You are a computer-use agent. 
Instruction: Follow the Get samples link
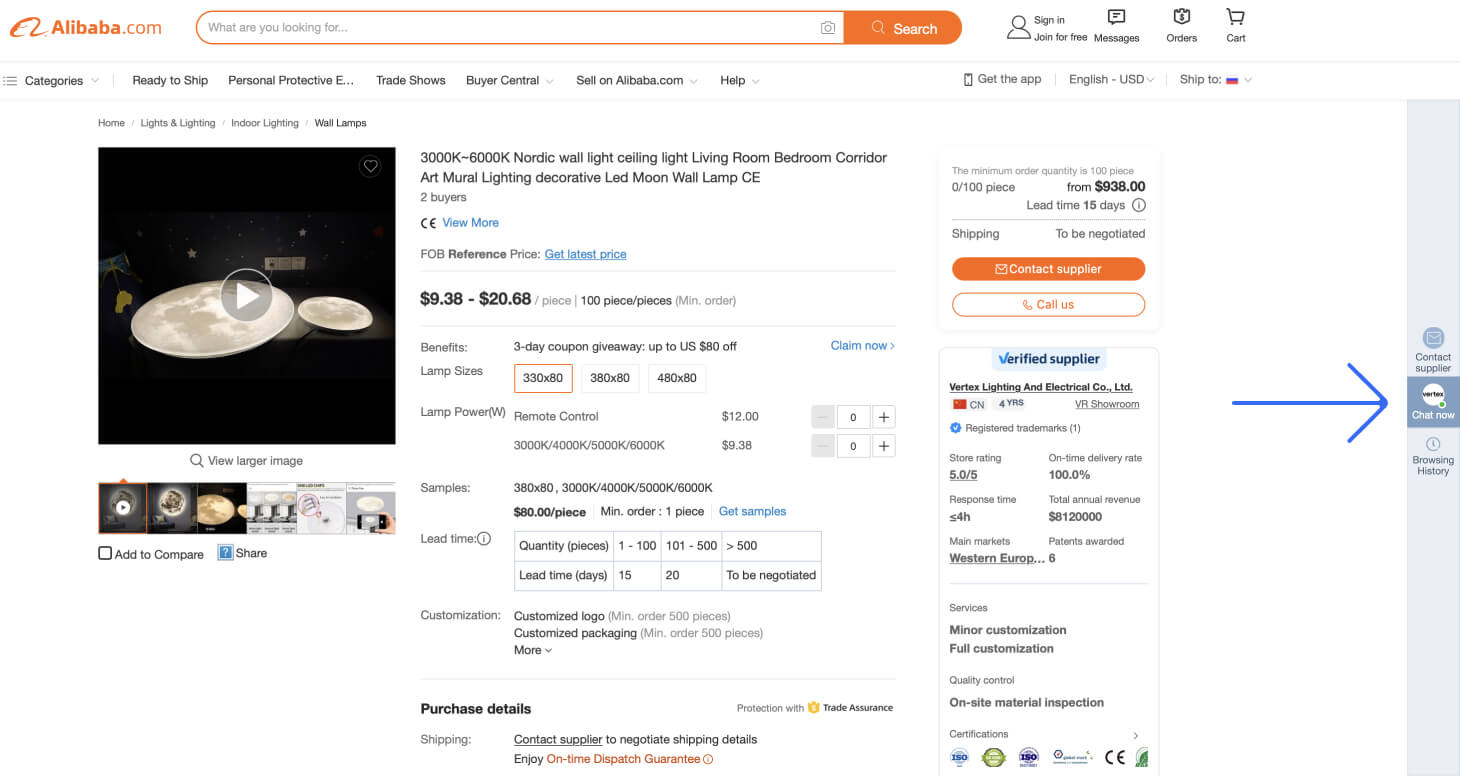pyautogui.click(x=752, y=511)
